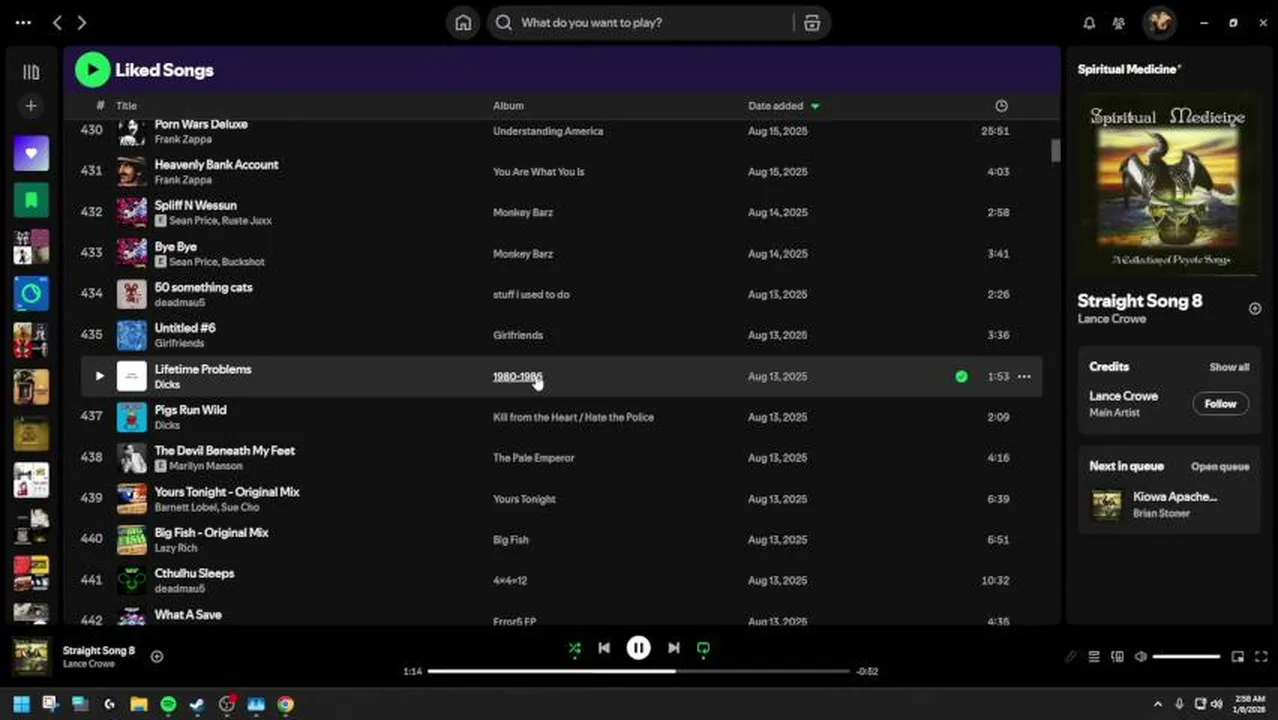Adjust the Spotify volume slider
This screenshot has height=720, width=1278.
[x=1186, y=657]
